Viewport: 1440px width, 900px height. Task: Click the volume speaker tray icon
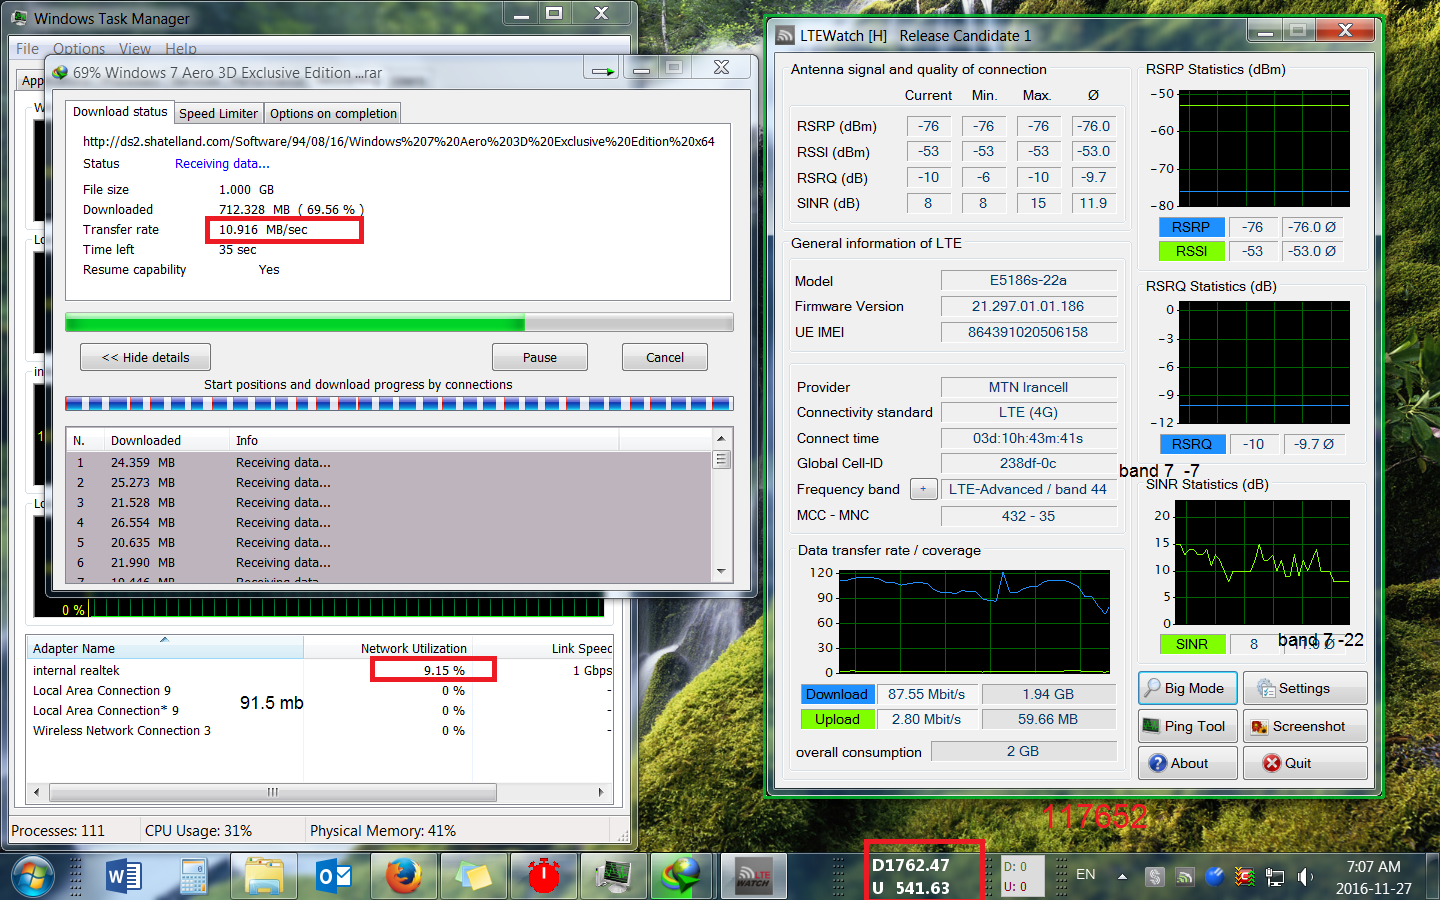pyautogui.click(x=1305, y=877)
